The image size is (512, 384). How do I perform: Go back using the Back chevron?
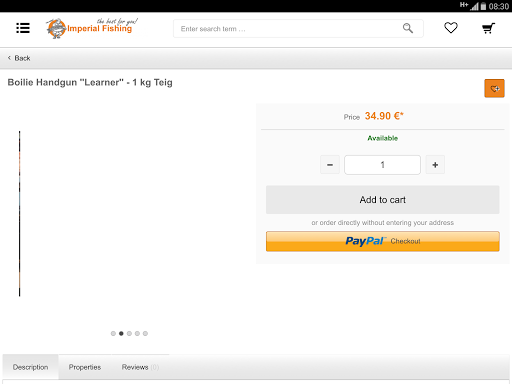19,58
